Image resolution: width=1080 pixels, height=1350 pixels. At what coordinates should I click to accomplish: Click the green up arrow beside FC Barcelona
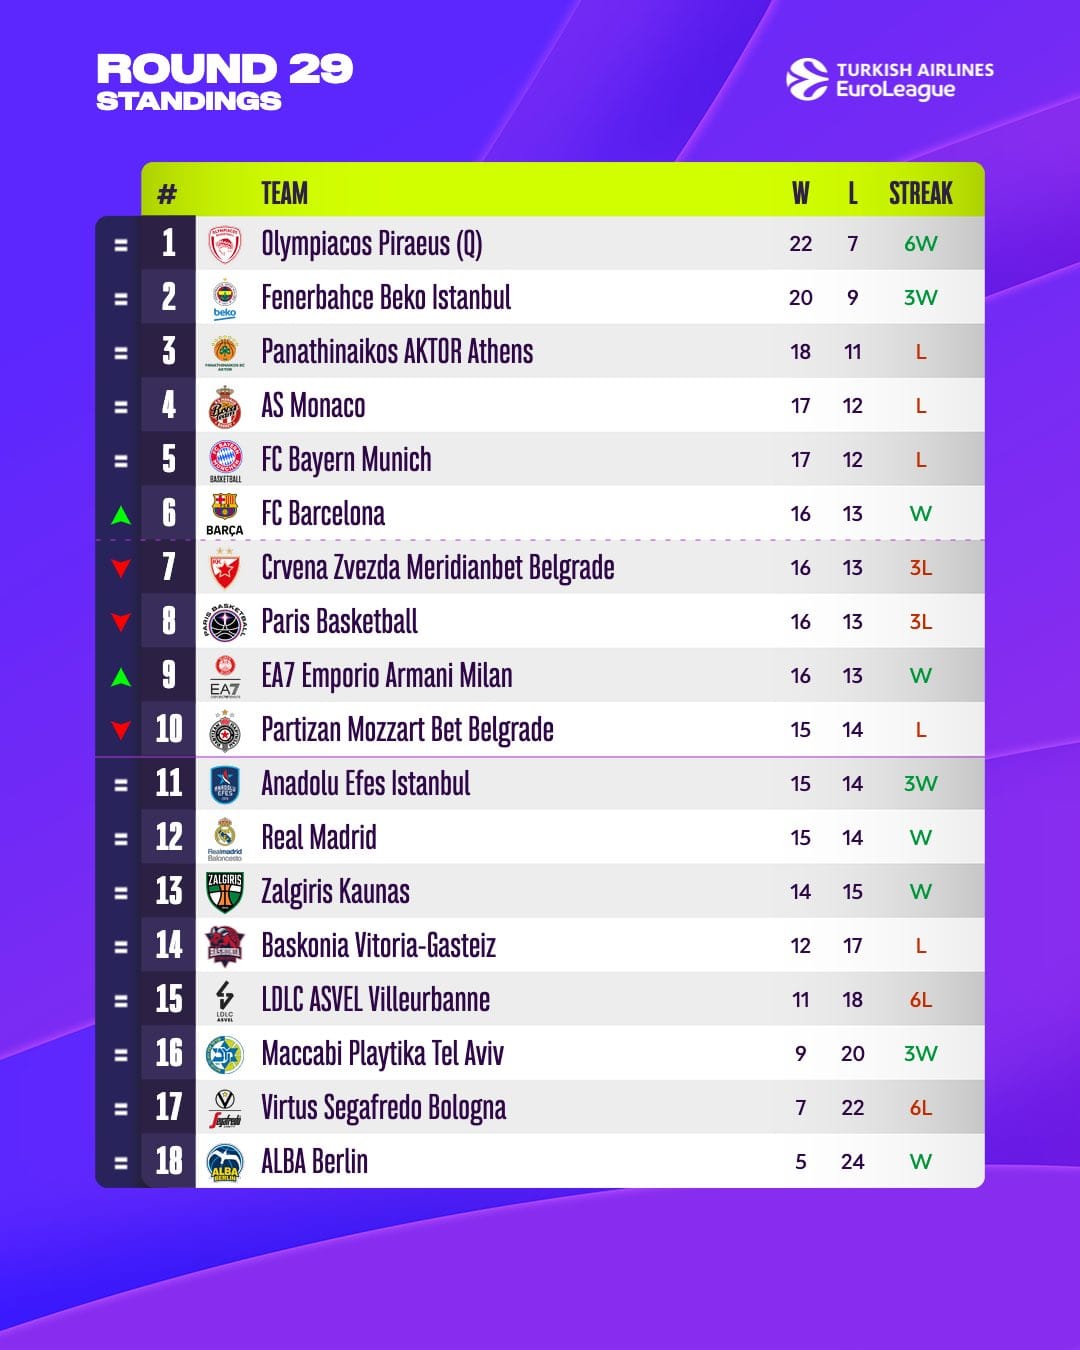pyautogui.click(x=121, y=515)
